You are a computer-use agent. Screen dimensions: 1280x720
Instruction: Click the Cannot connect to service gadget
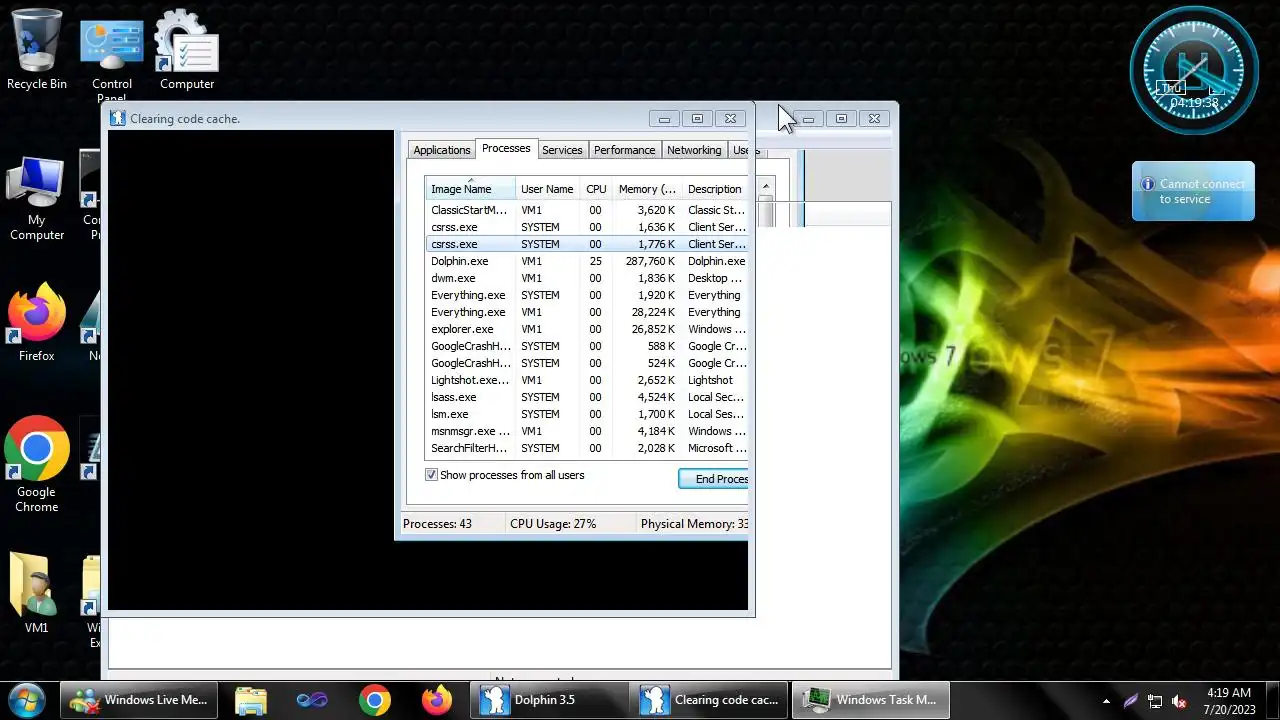tap(1193, 191)
